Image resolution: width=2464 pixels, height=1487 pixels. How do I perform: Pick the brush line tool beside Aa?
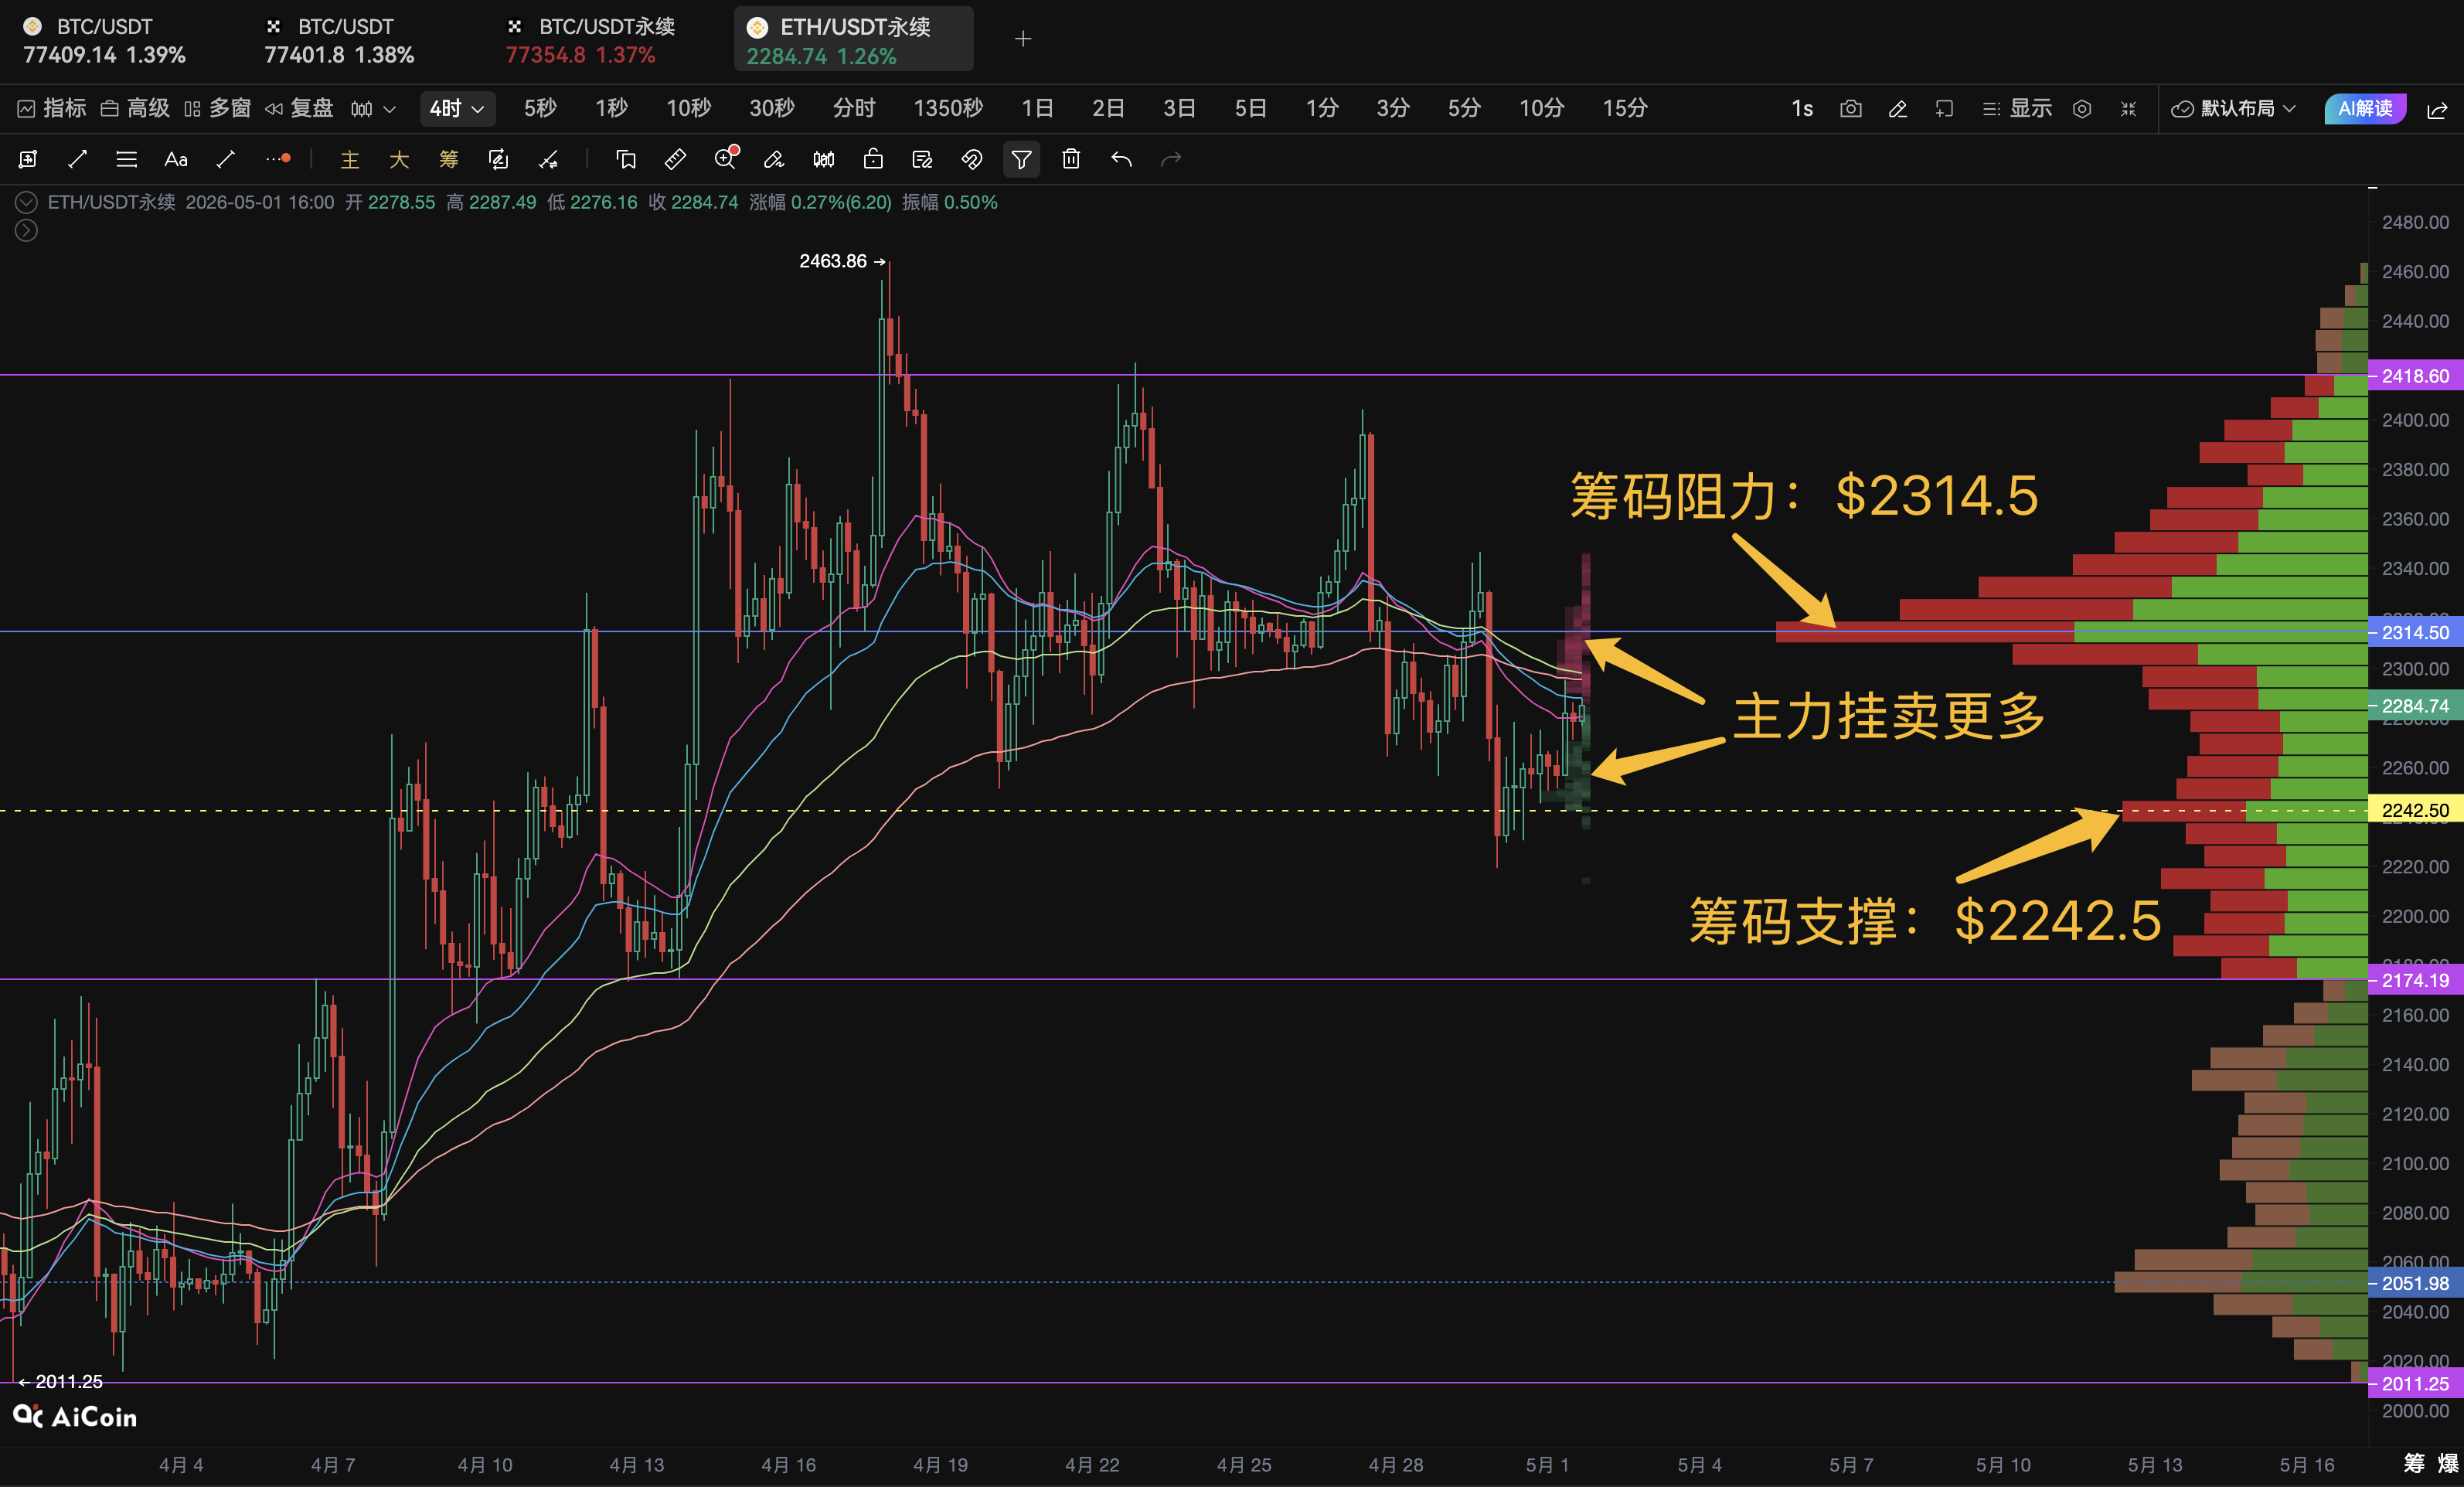[x=226, y=159]
